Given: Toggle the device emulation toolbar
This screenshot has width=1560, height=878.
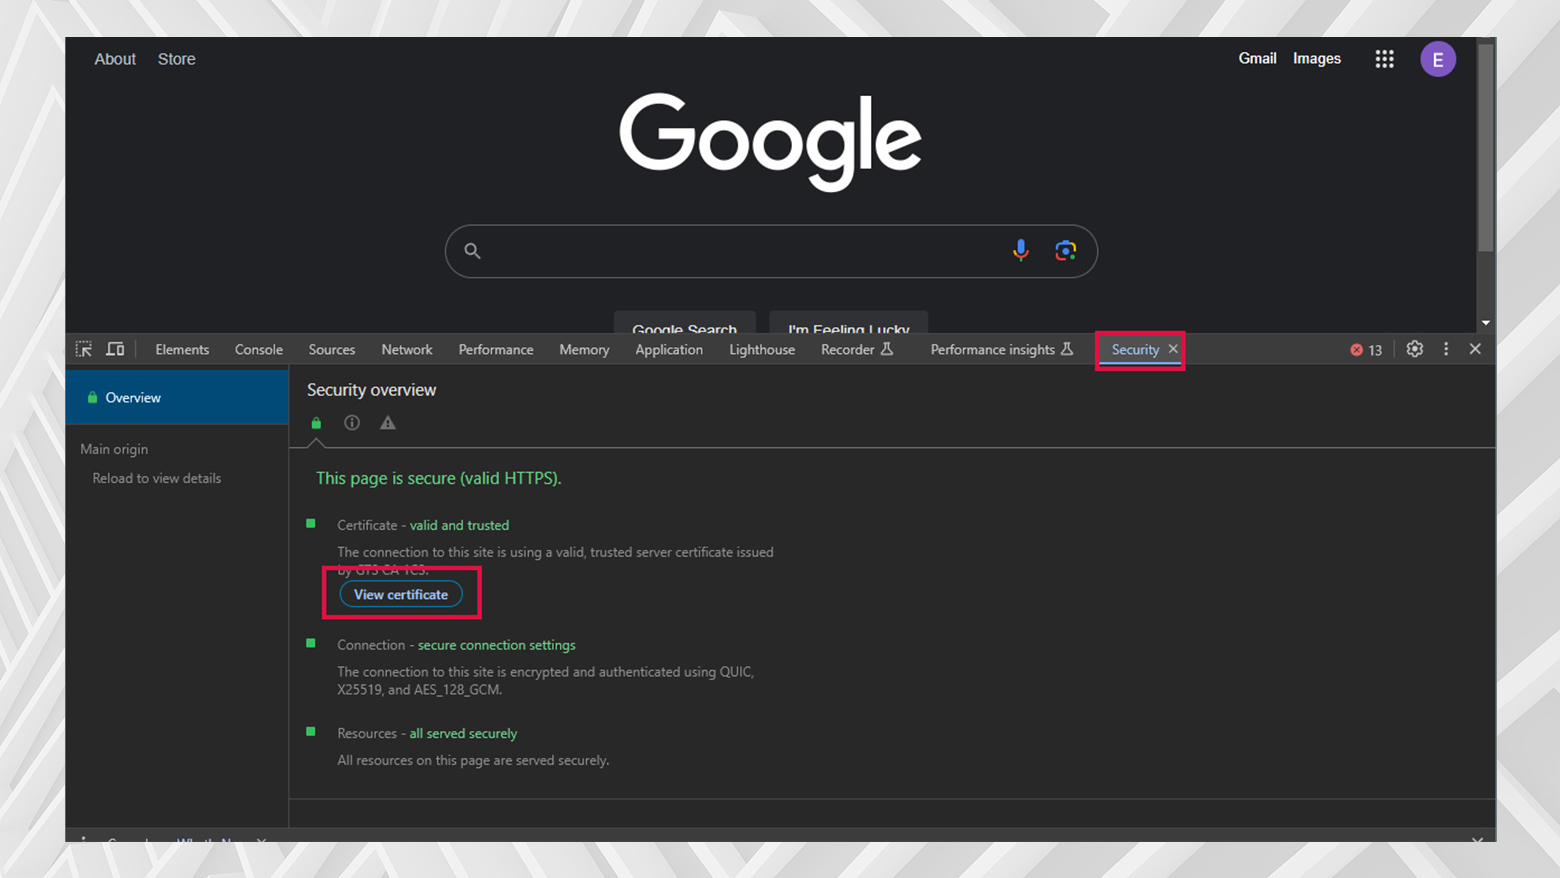Looking at the screenshot, I should click(114, 349).
